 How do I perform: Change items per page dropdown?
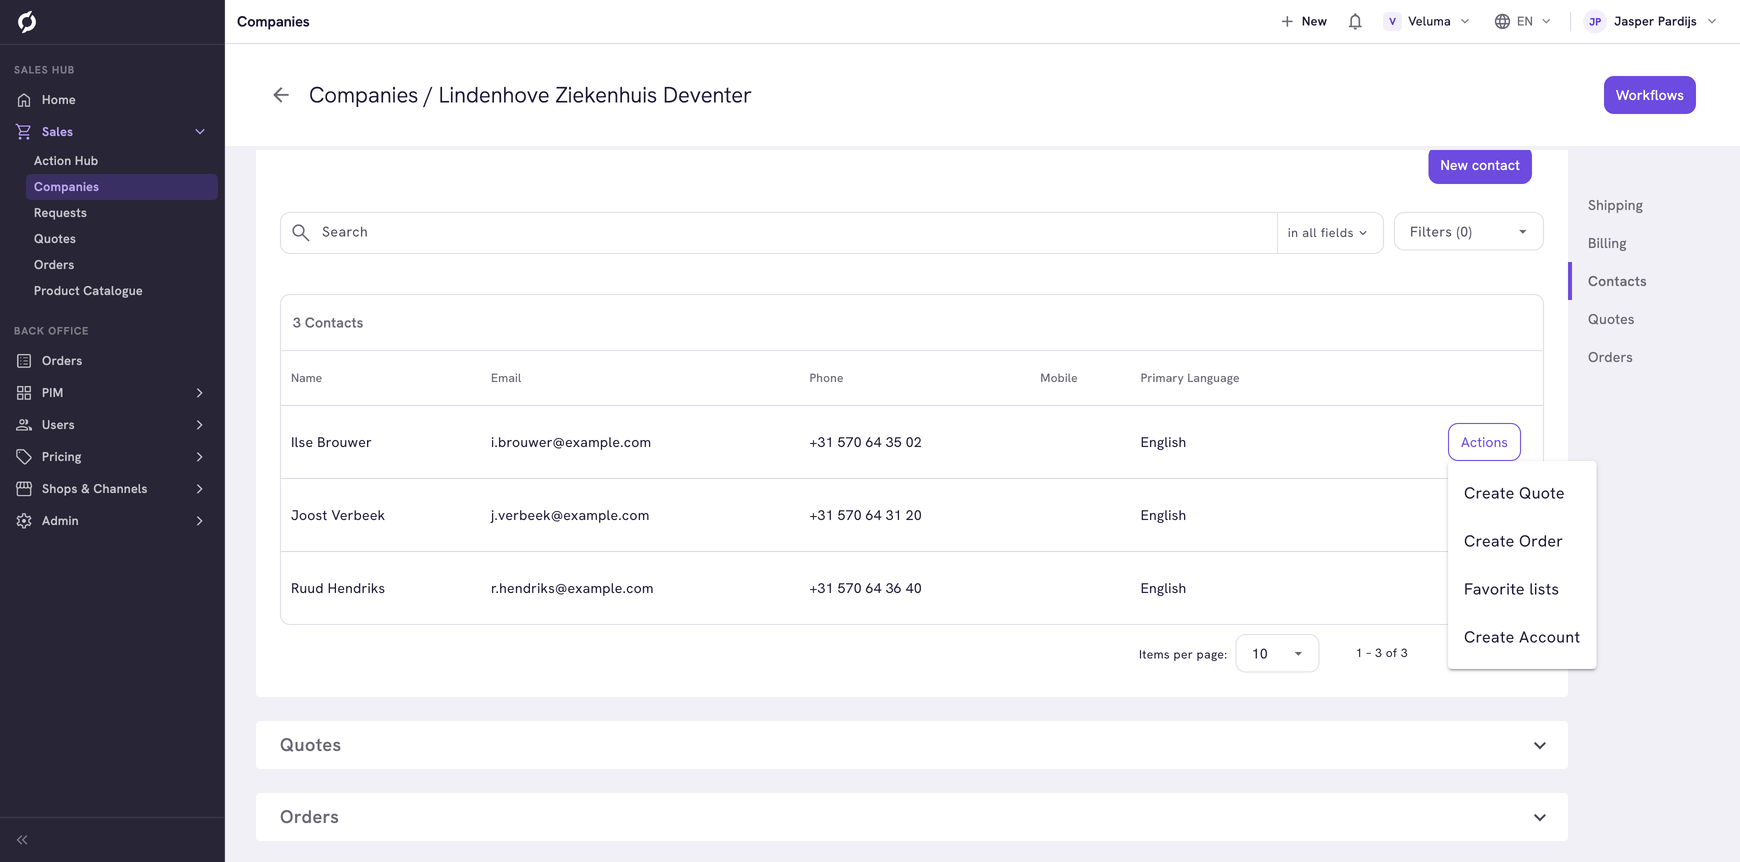tap(1277, 653)
